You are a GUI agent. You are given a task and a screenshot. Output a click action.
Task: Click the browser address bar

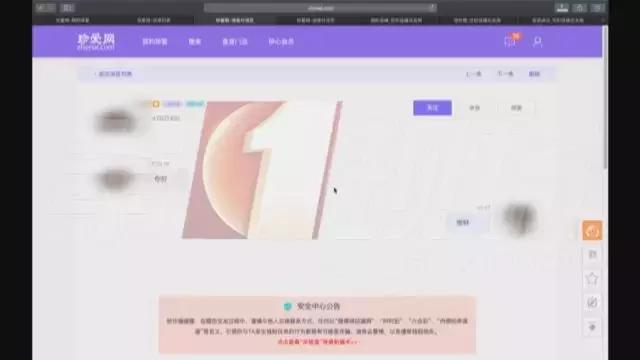point(320,7)
